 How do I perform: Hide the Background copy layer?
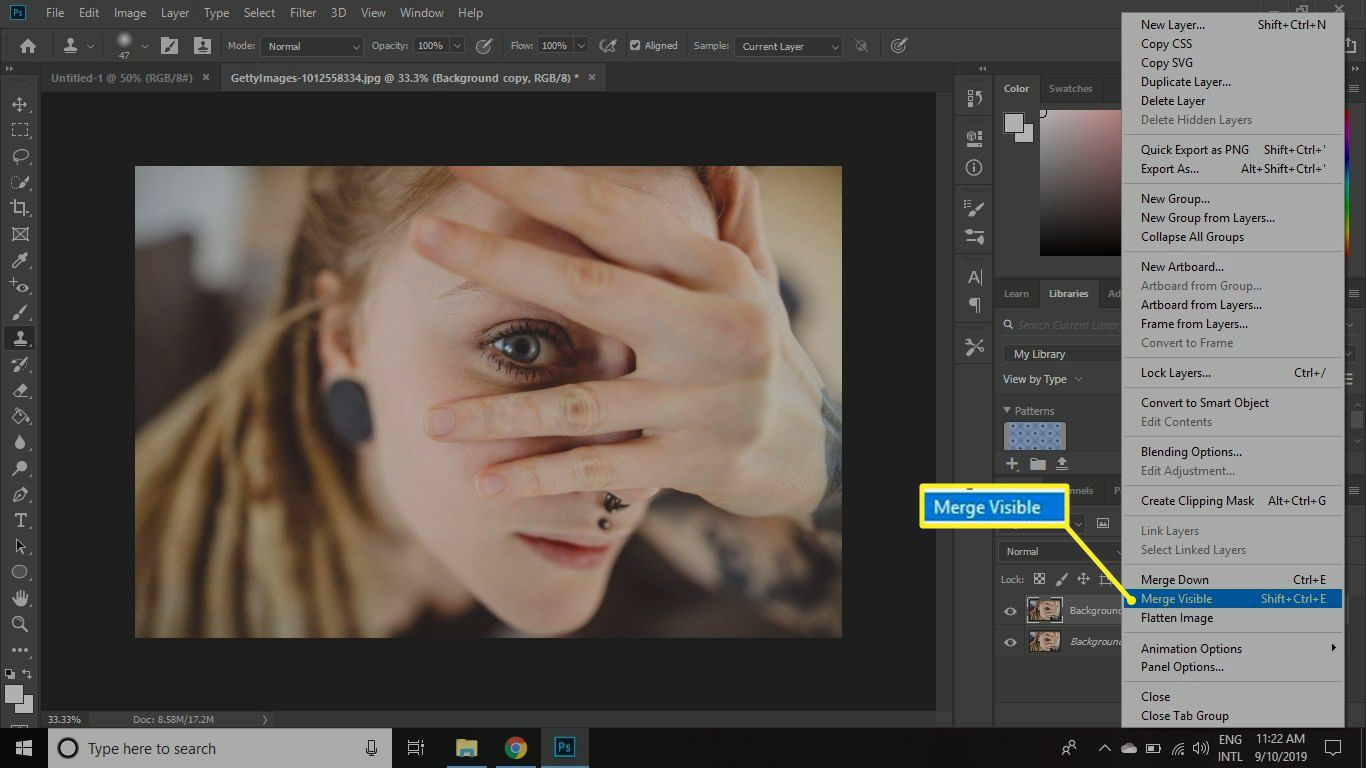pyautogui.click(x=1009, y=610)
